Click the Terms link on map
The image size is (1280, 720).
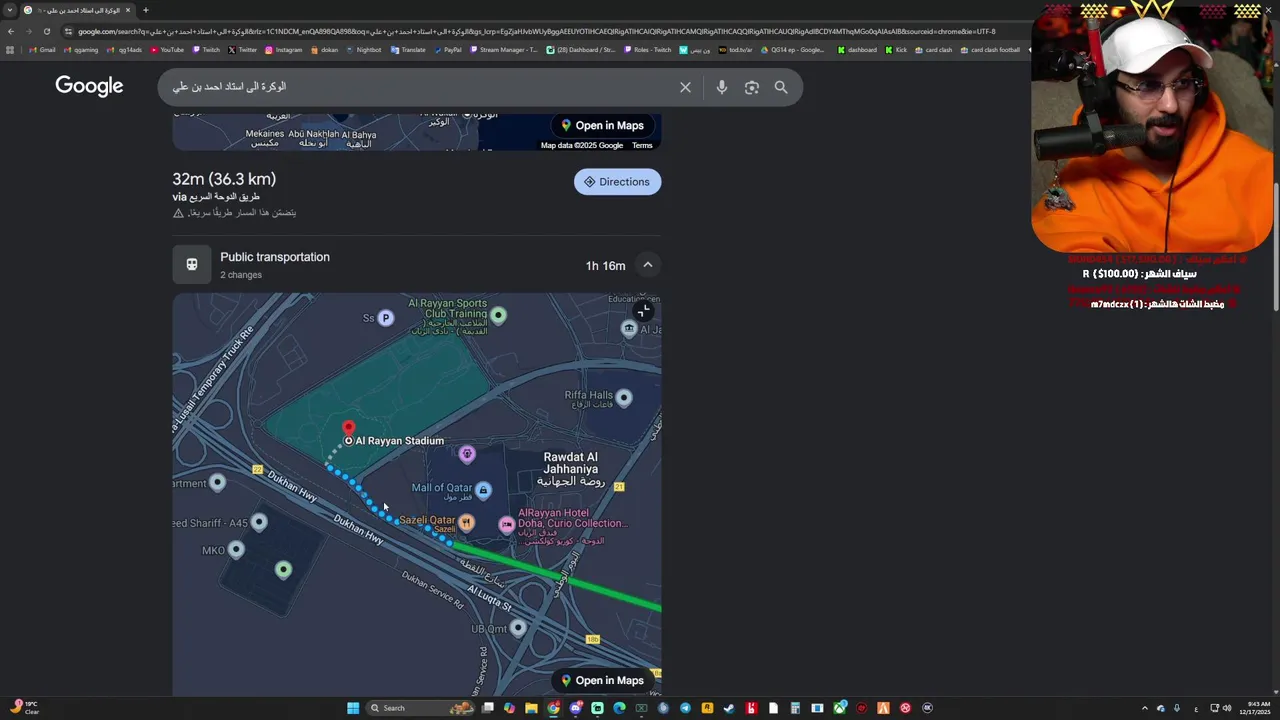click(x=642, y=145)
